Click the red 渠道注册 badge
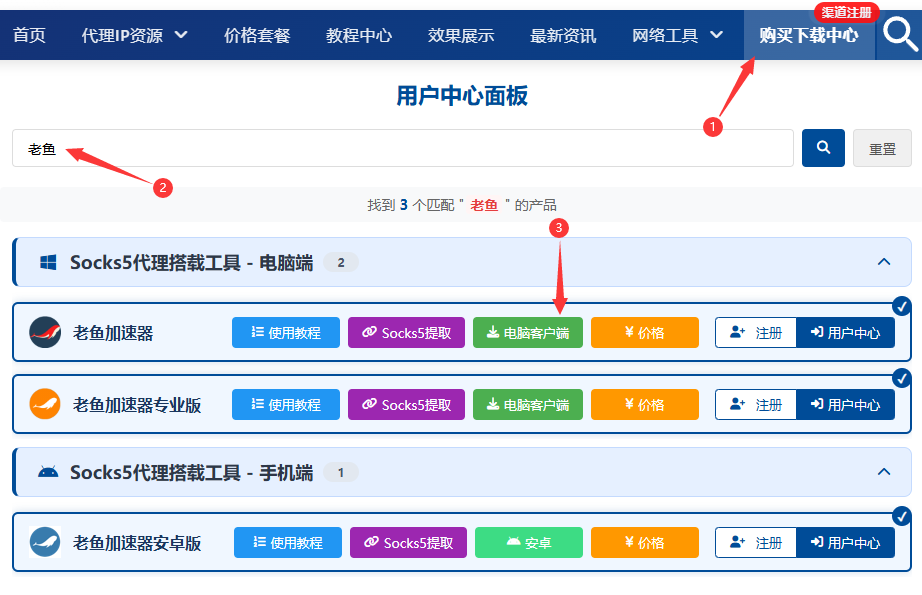The width and height of the screenshot is (922, 595). point(846,12)
